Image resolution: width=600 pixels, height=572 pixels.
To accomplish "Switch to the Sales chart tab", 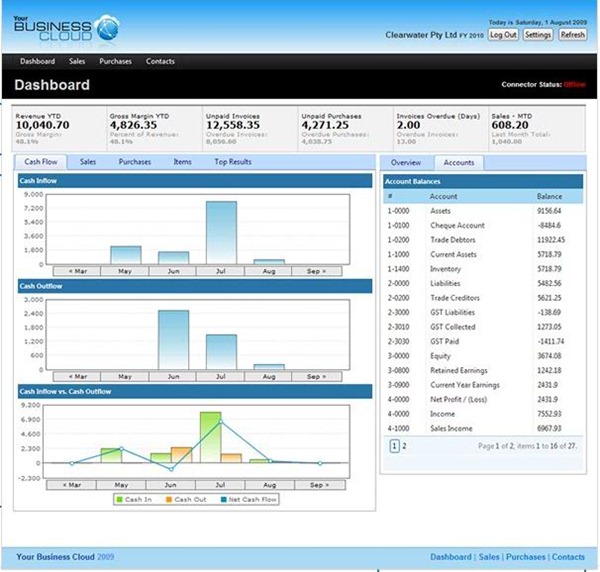I will coord(88,162).
